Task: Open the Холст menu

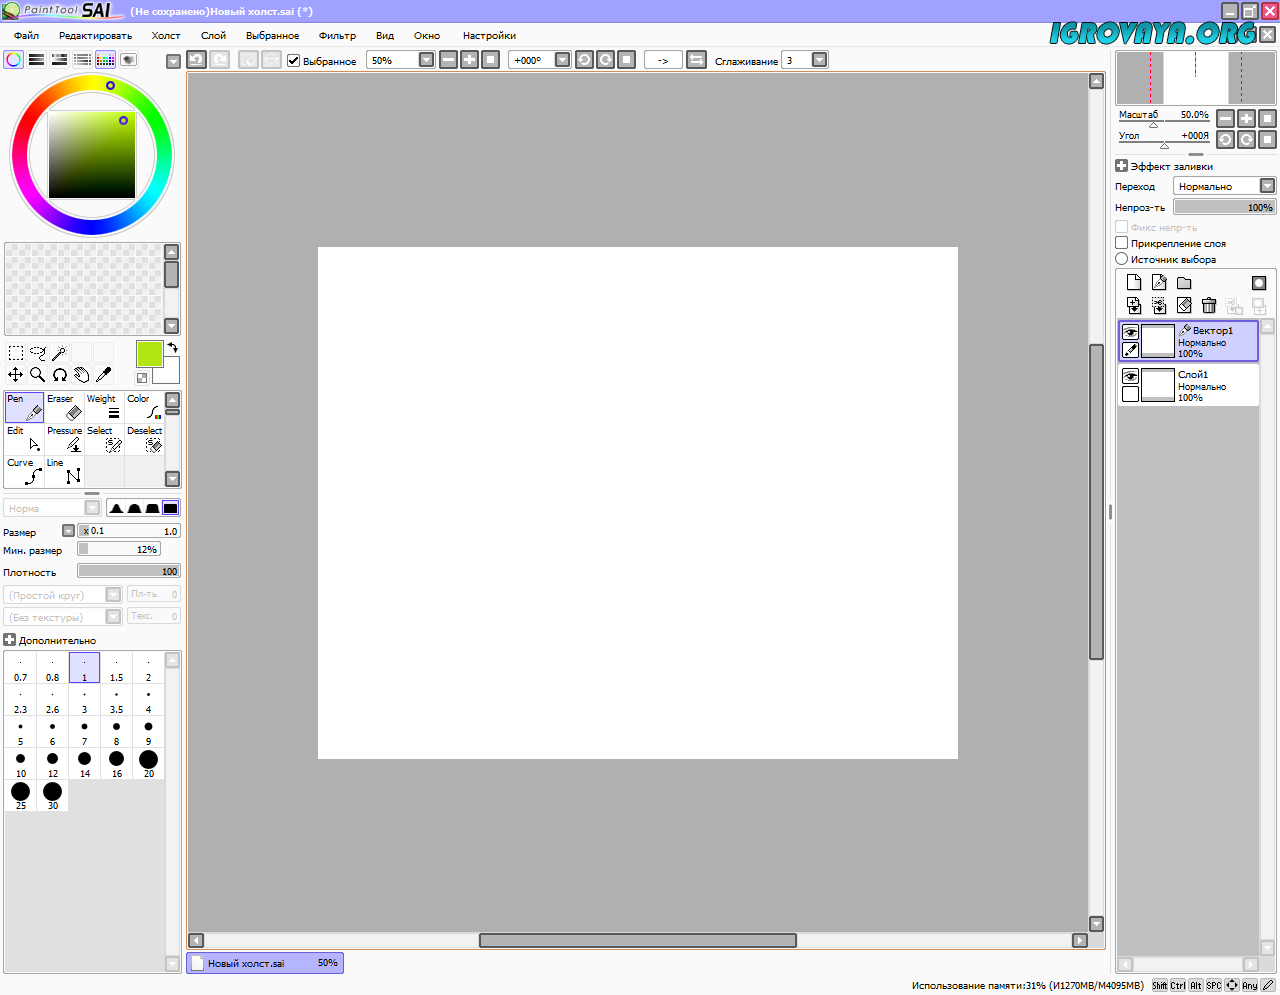Action: (166, 35)
